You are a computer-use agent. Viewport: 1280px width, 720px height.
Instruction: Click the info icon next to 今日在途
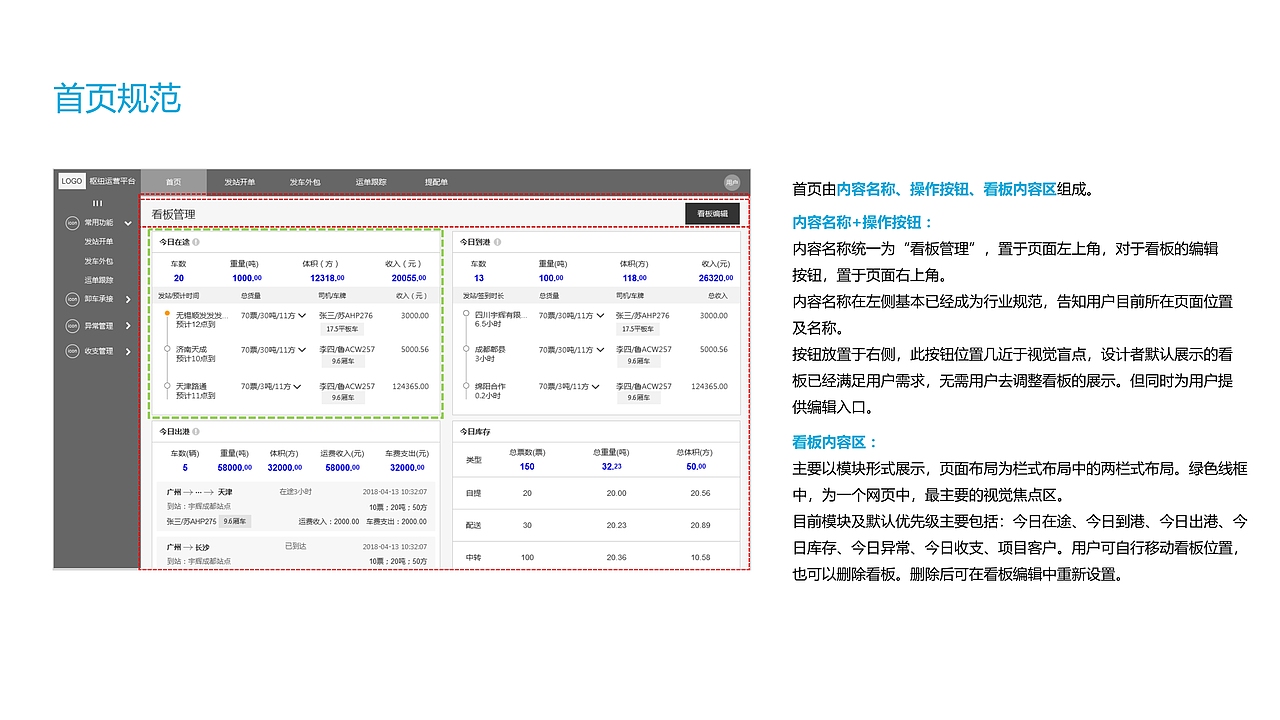point(197,242)
